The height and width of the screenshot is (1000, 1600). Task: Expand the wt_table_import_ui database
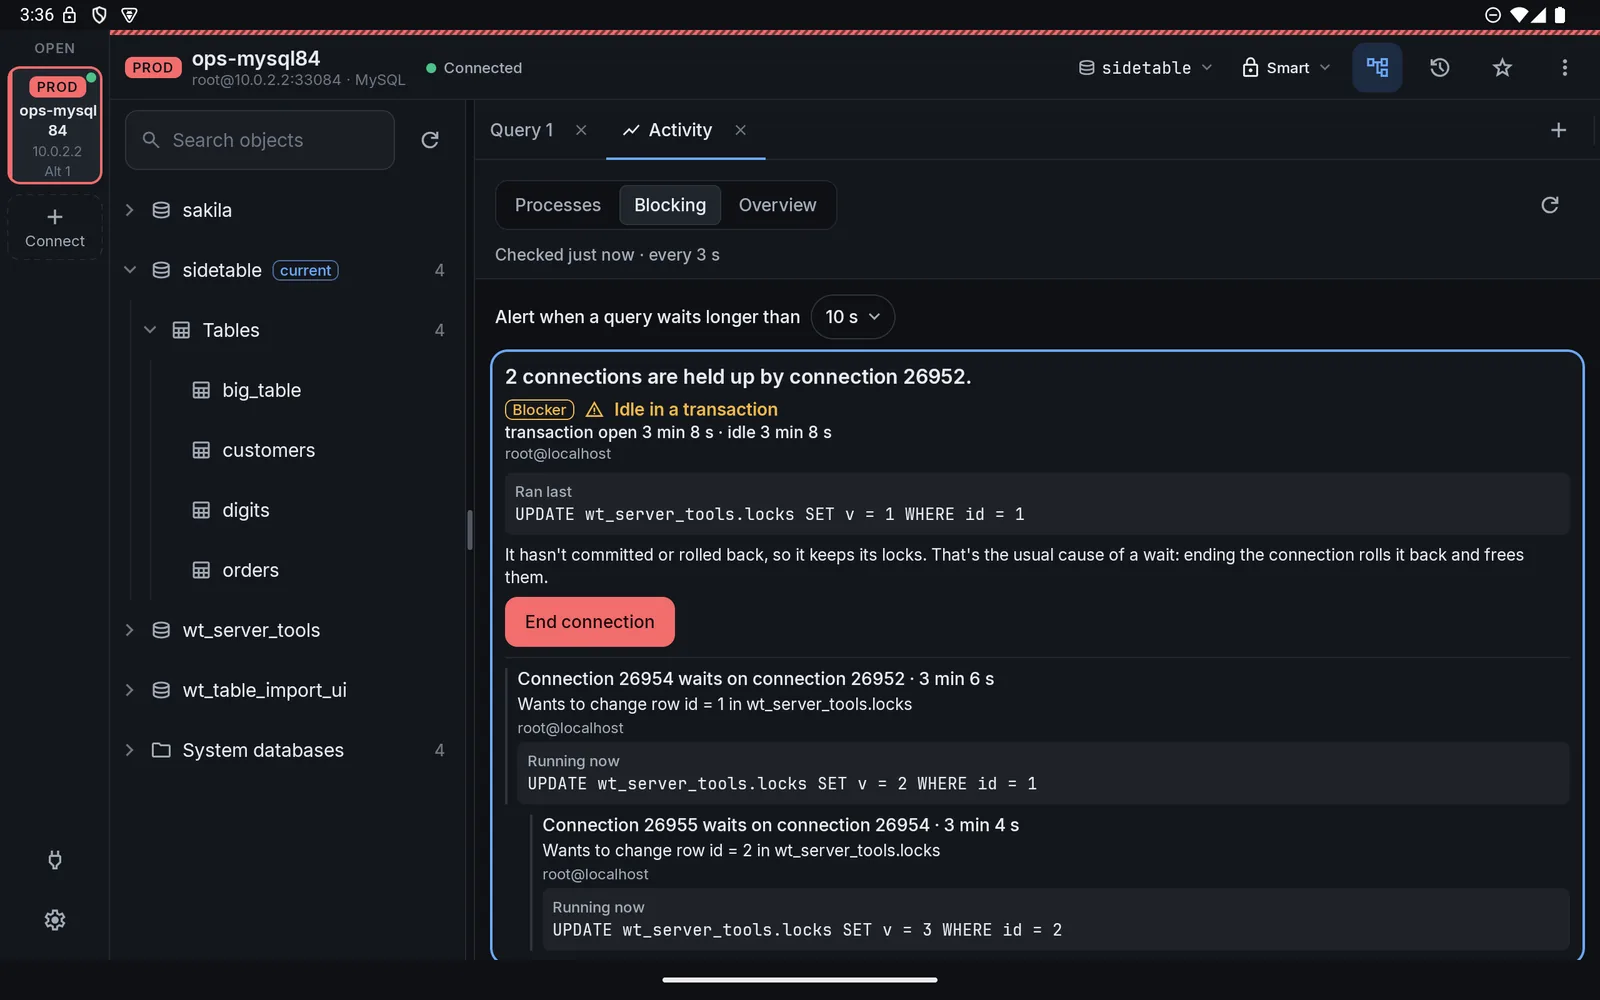pyautogui.click(x=129, y=690)
